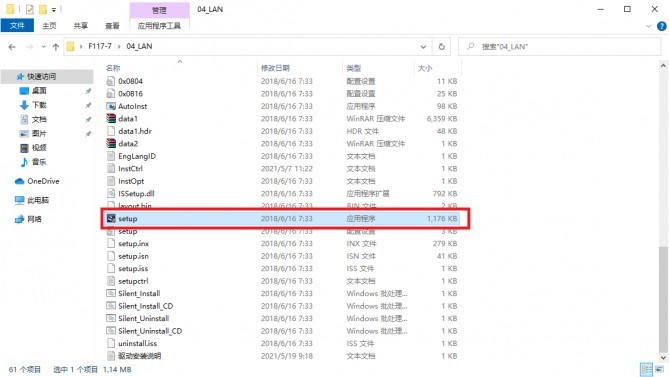
Task: Select OneDrive in navigation pane
Action: [43, 181]
